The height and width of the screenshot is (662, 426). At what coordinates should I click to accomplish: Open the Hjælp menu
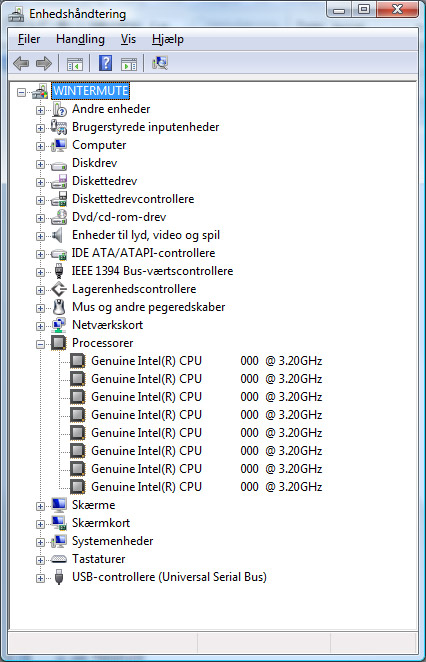[x=168, y=39]
